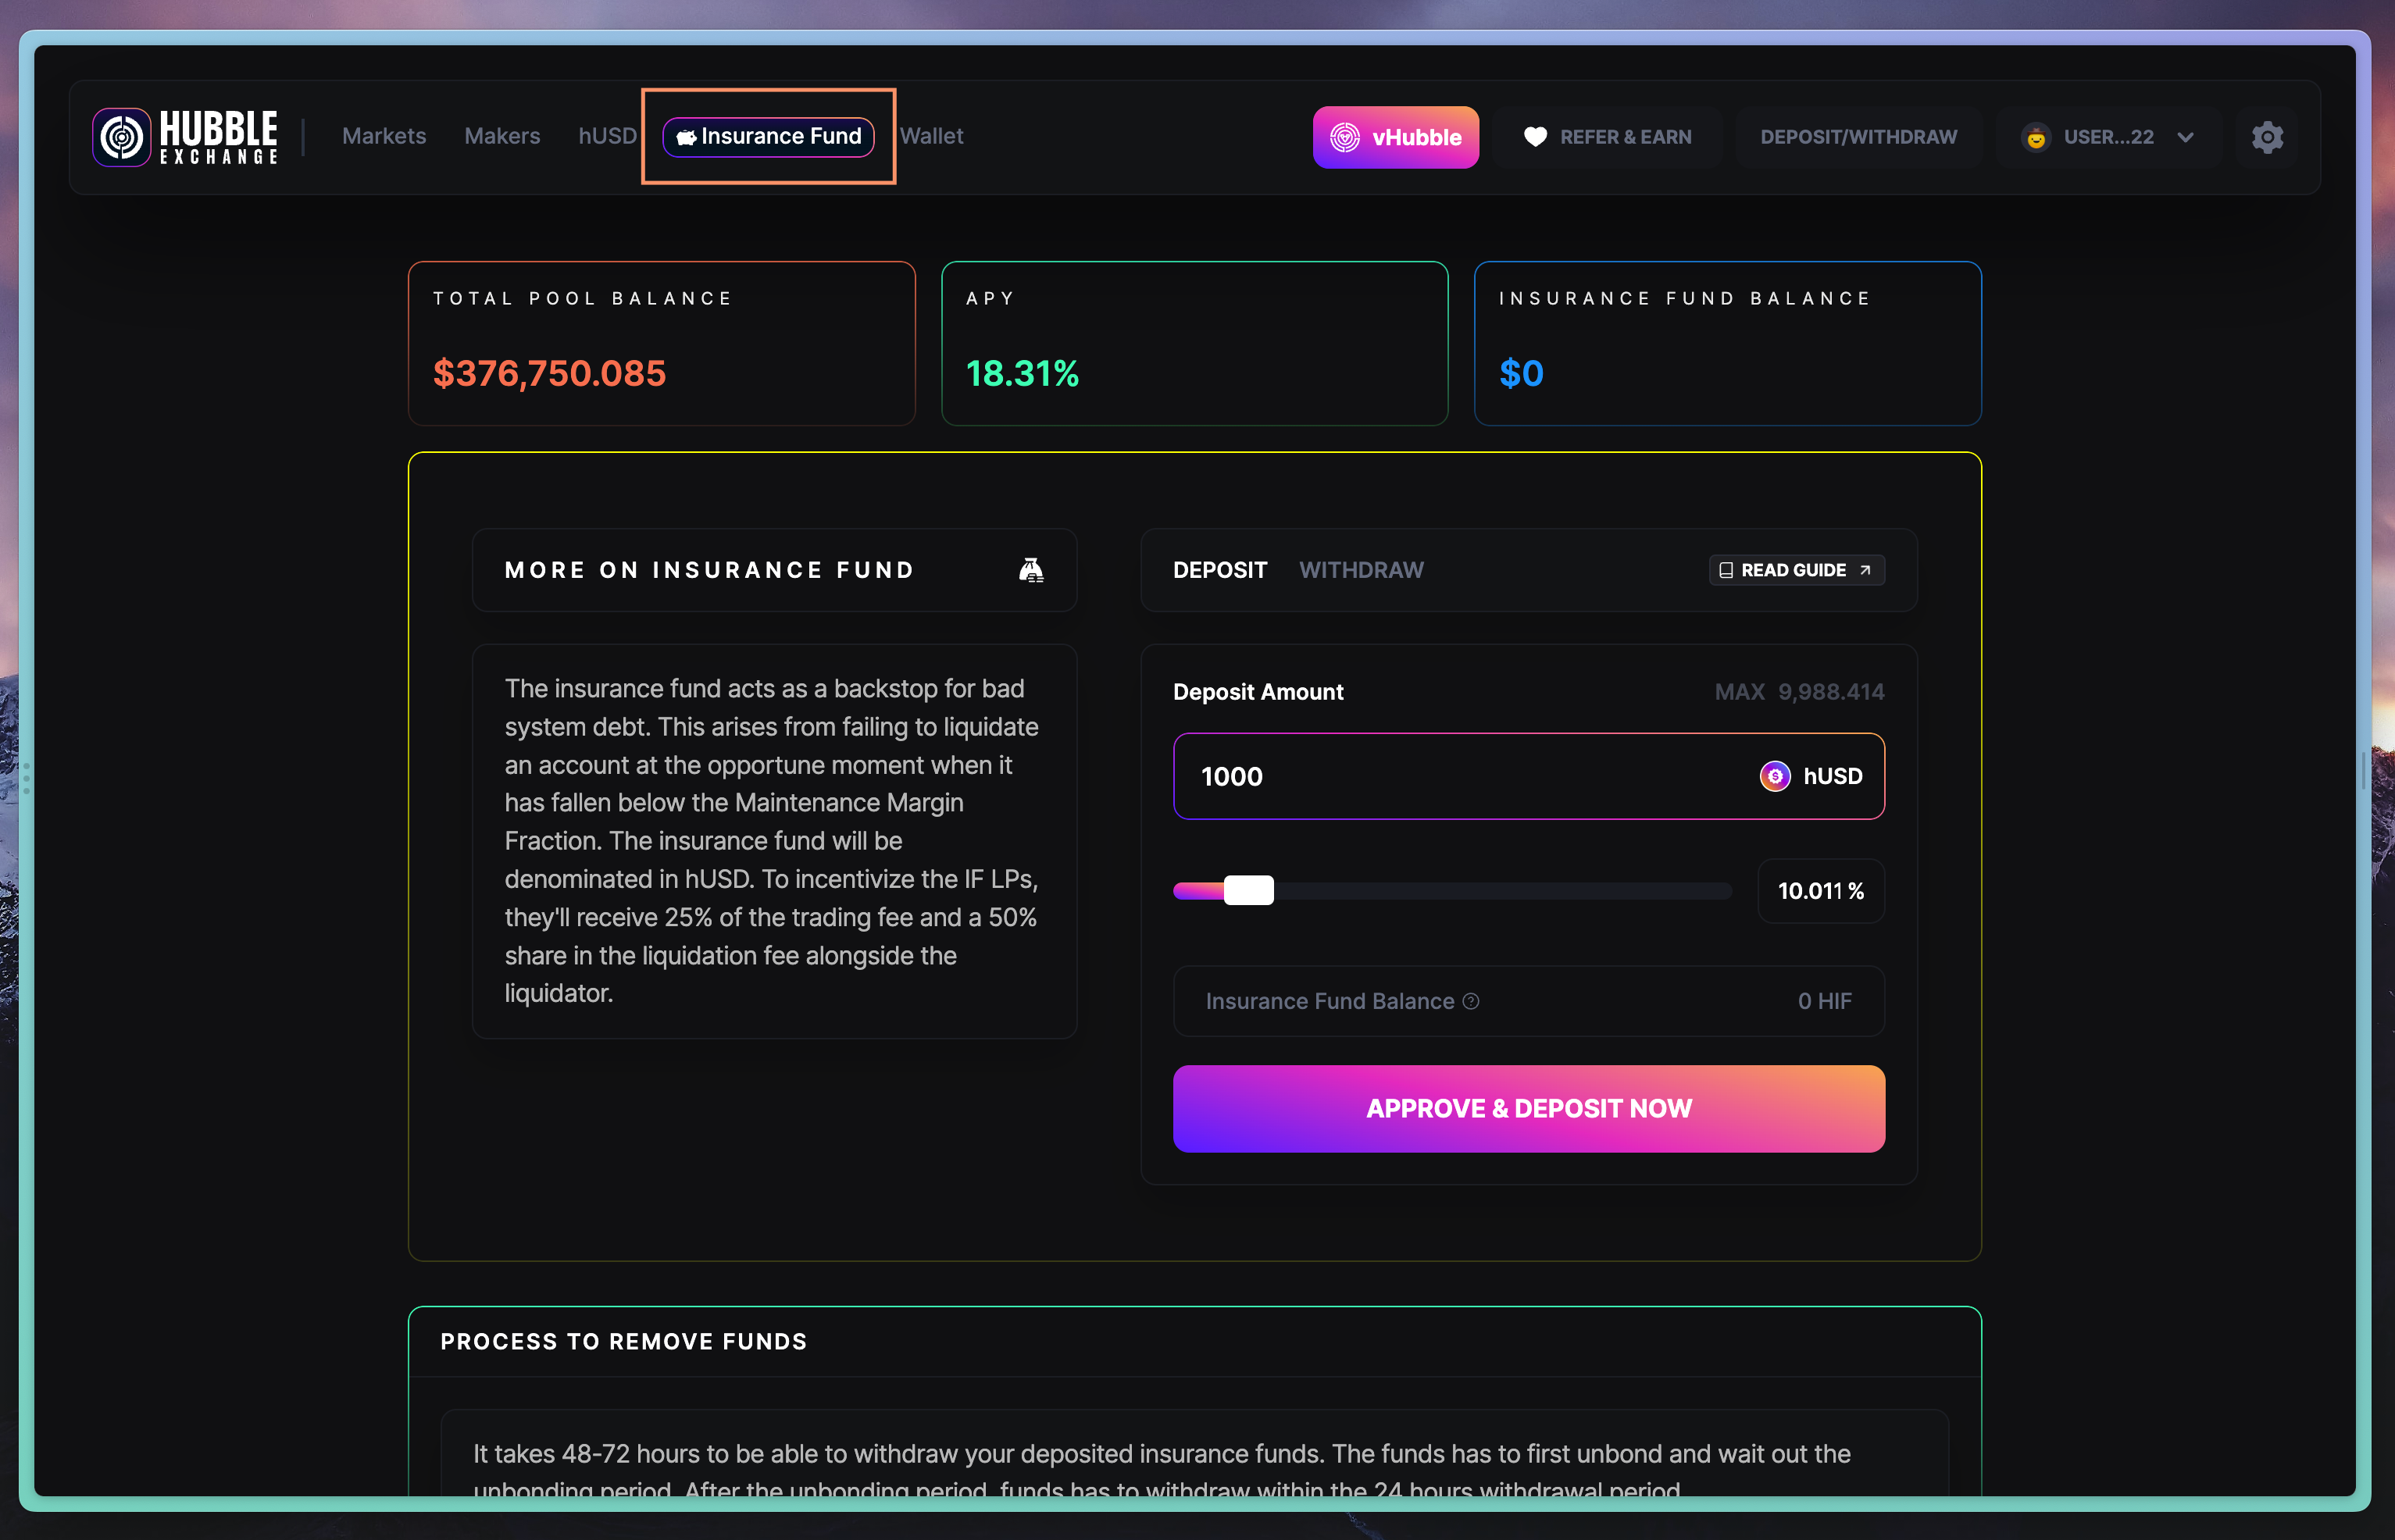The width and height of the screenshot is (2395, 1540).
Task: Switch to the Deposit tab
Action: 1220,570
